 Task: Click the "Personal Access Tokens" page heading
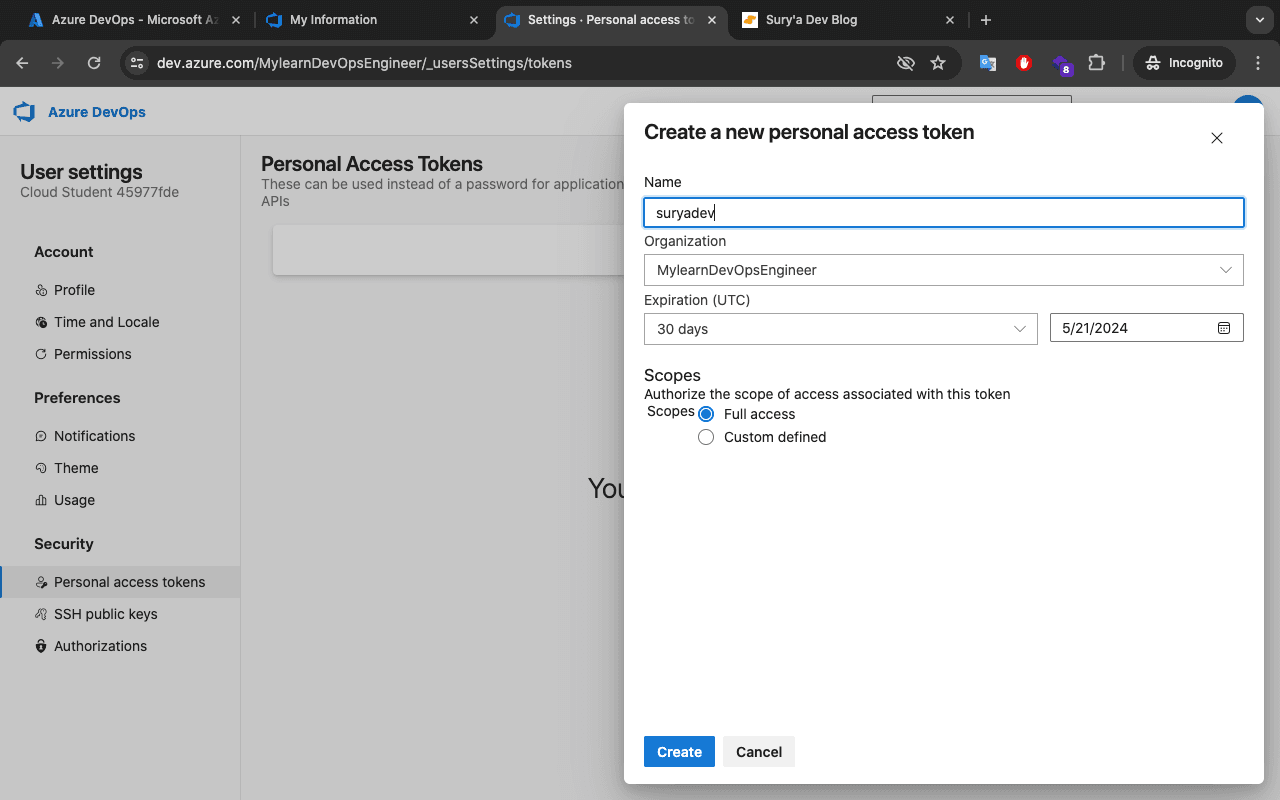(372, 164)
